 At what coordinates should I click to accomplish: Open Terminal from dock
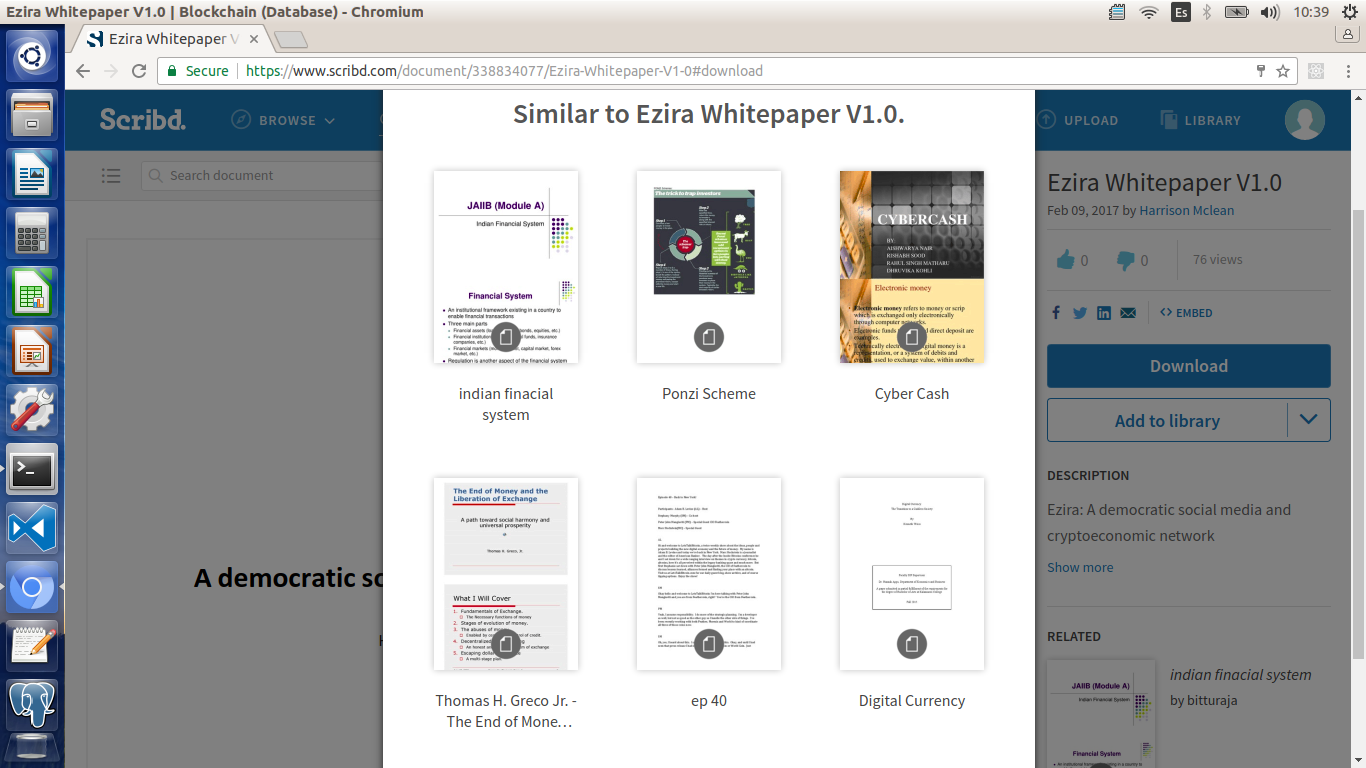tap(32, 469)
